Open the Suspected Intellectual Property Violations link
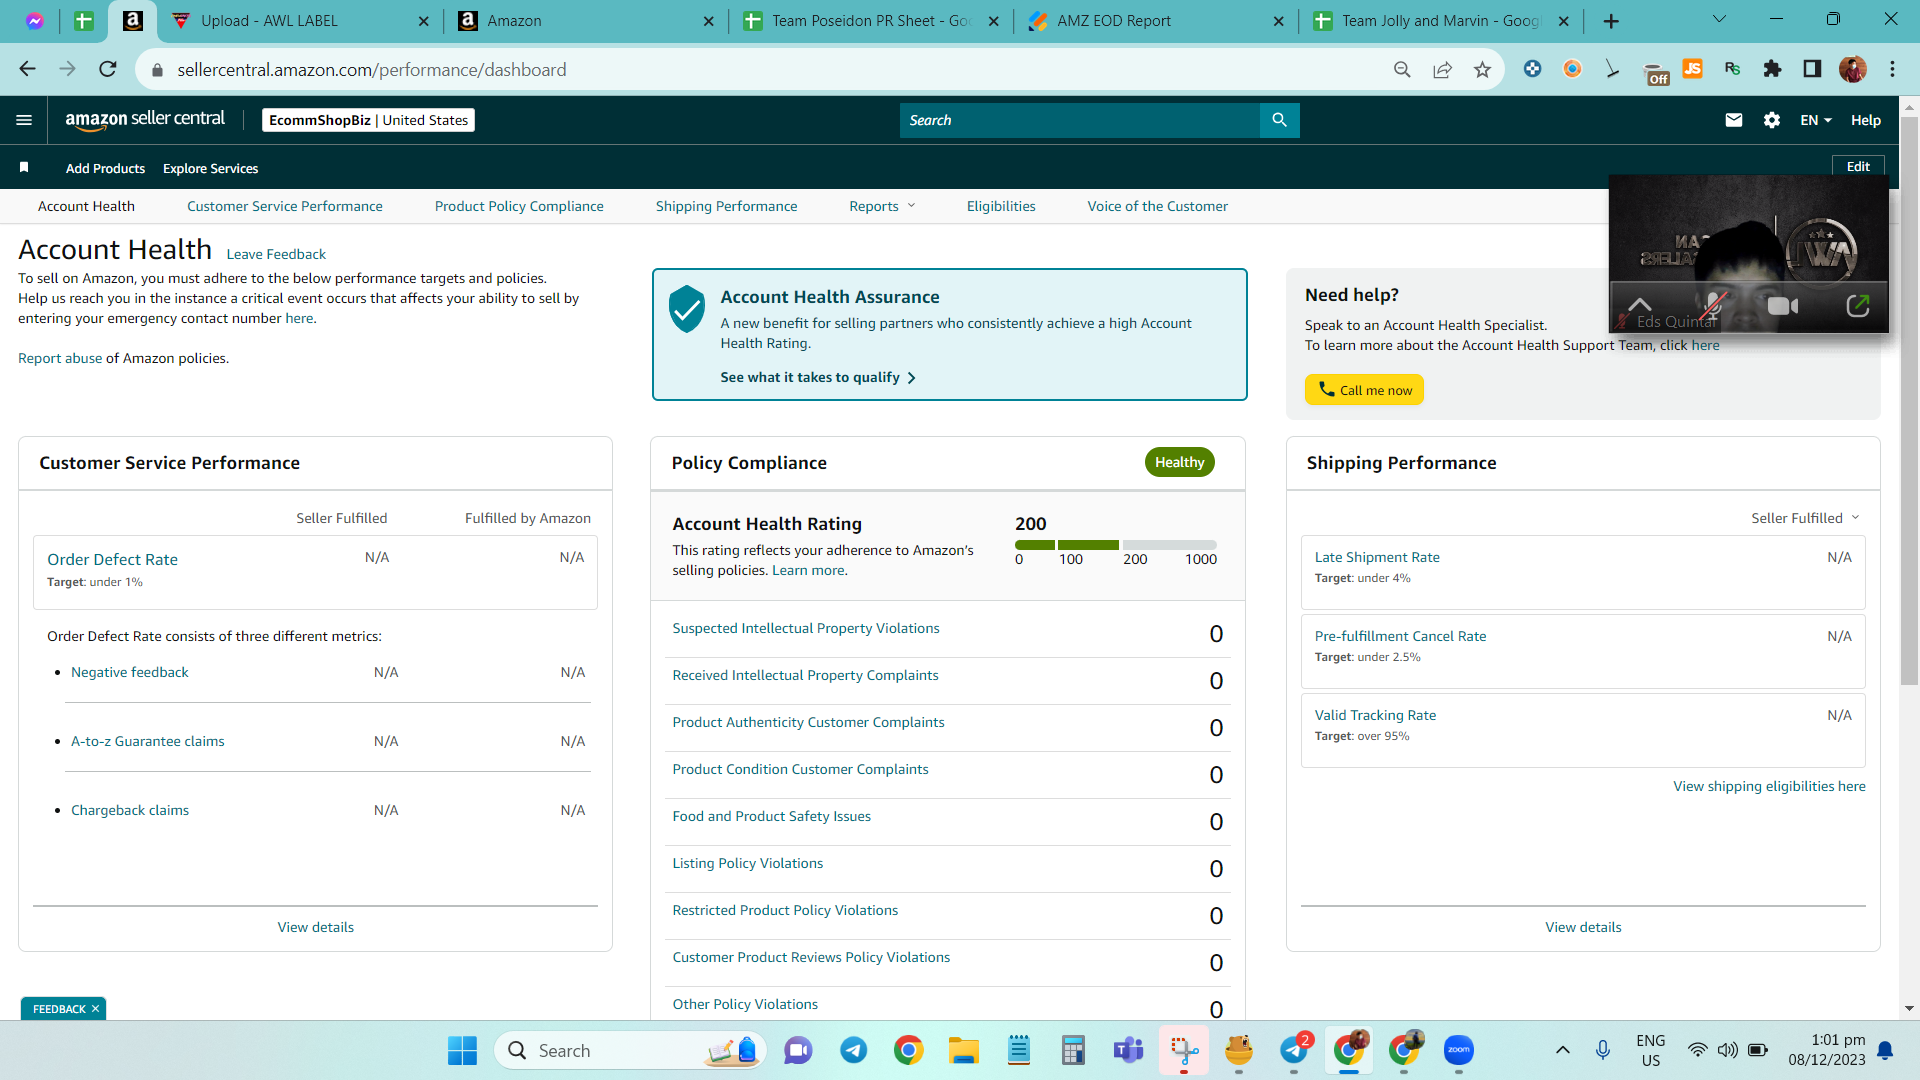This screenshot has width=1920, height=1080. pyautogui.click(x=806, y=628)
